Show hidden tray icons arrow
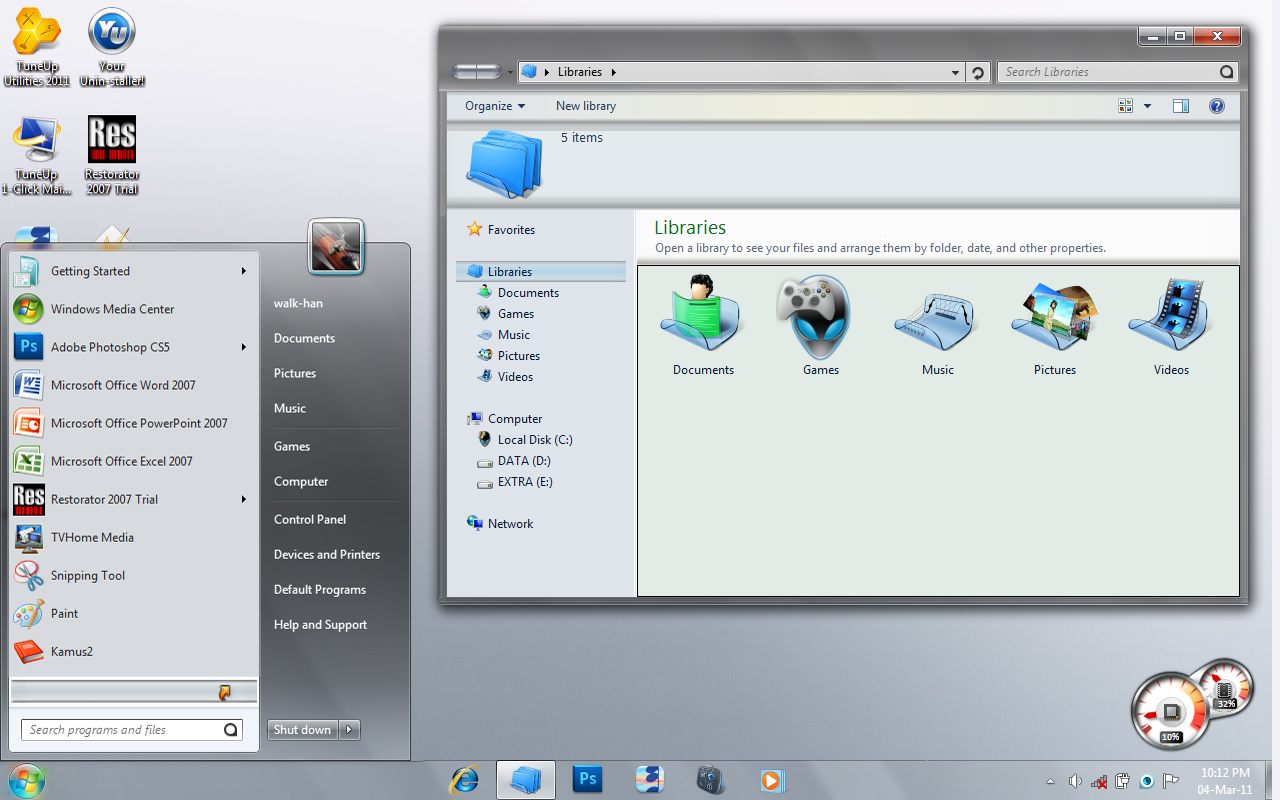The height and width of the screenshot is (800, 1280). [1050, 781]
